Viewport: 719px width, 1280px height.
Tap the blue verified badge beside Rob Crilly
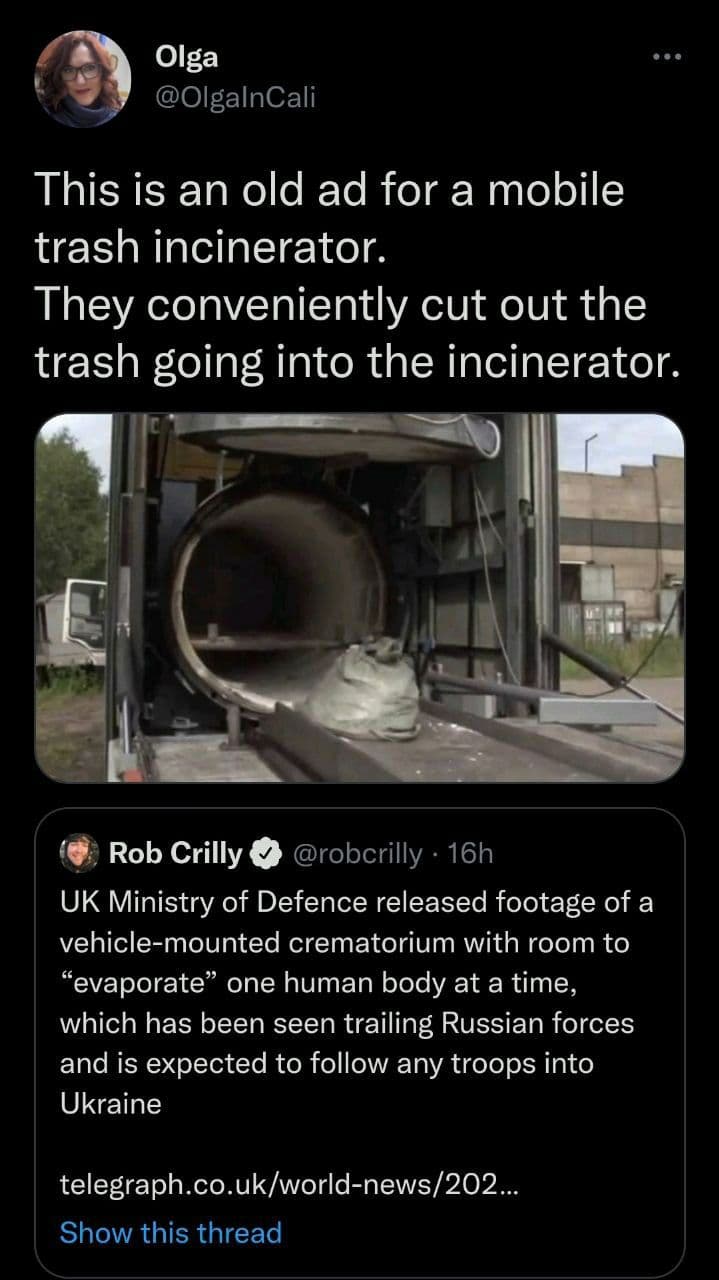(x=264, y=853)
